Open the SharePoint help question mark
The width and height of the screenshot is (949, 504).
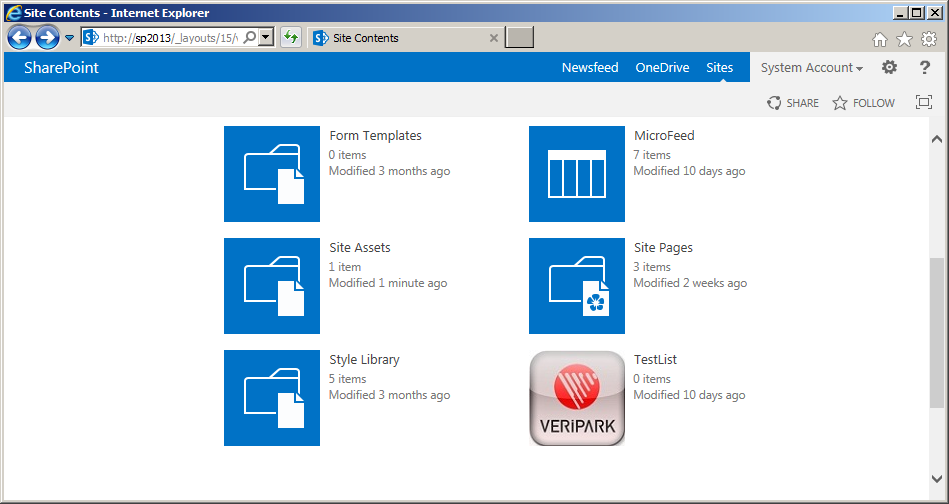click(924, 67)
